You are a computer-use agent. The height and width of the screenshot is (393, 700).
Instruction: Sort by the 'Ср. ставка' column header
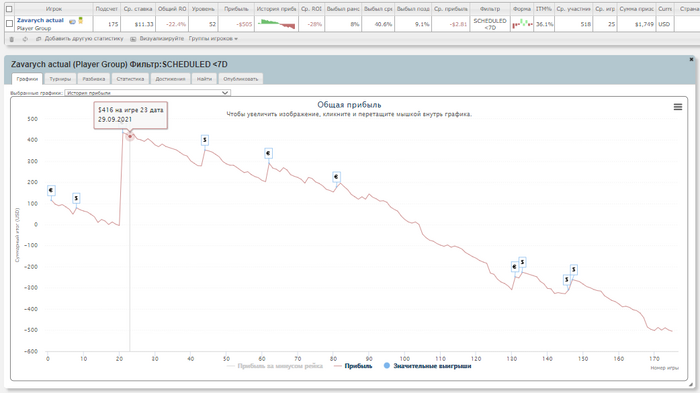[x=138, y=9]
